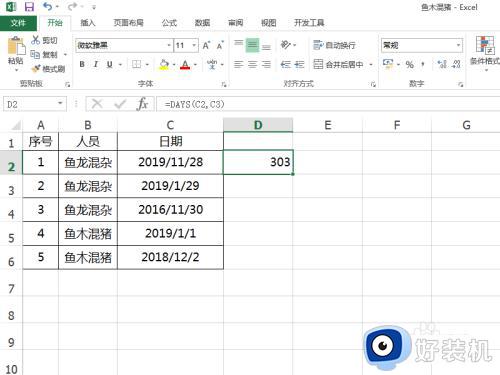Cancel the formula entry with X
This screenshot has width=500, height=375.
tap(97, 104)
